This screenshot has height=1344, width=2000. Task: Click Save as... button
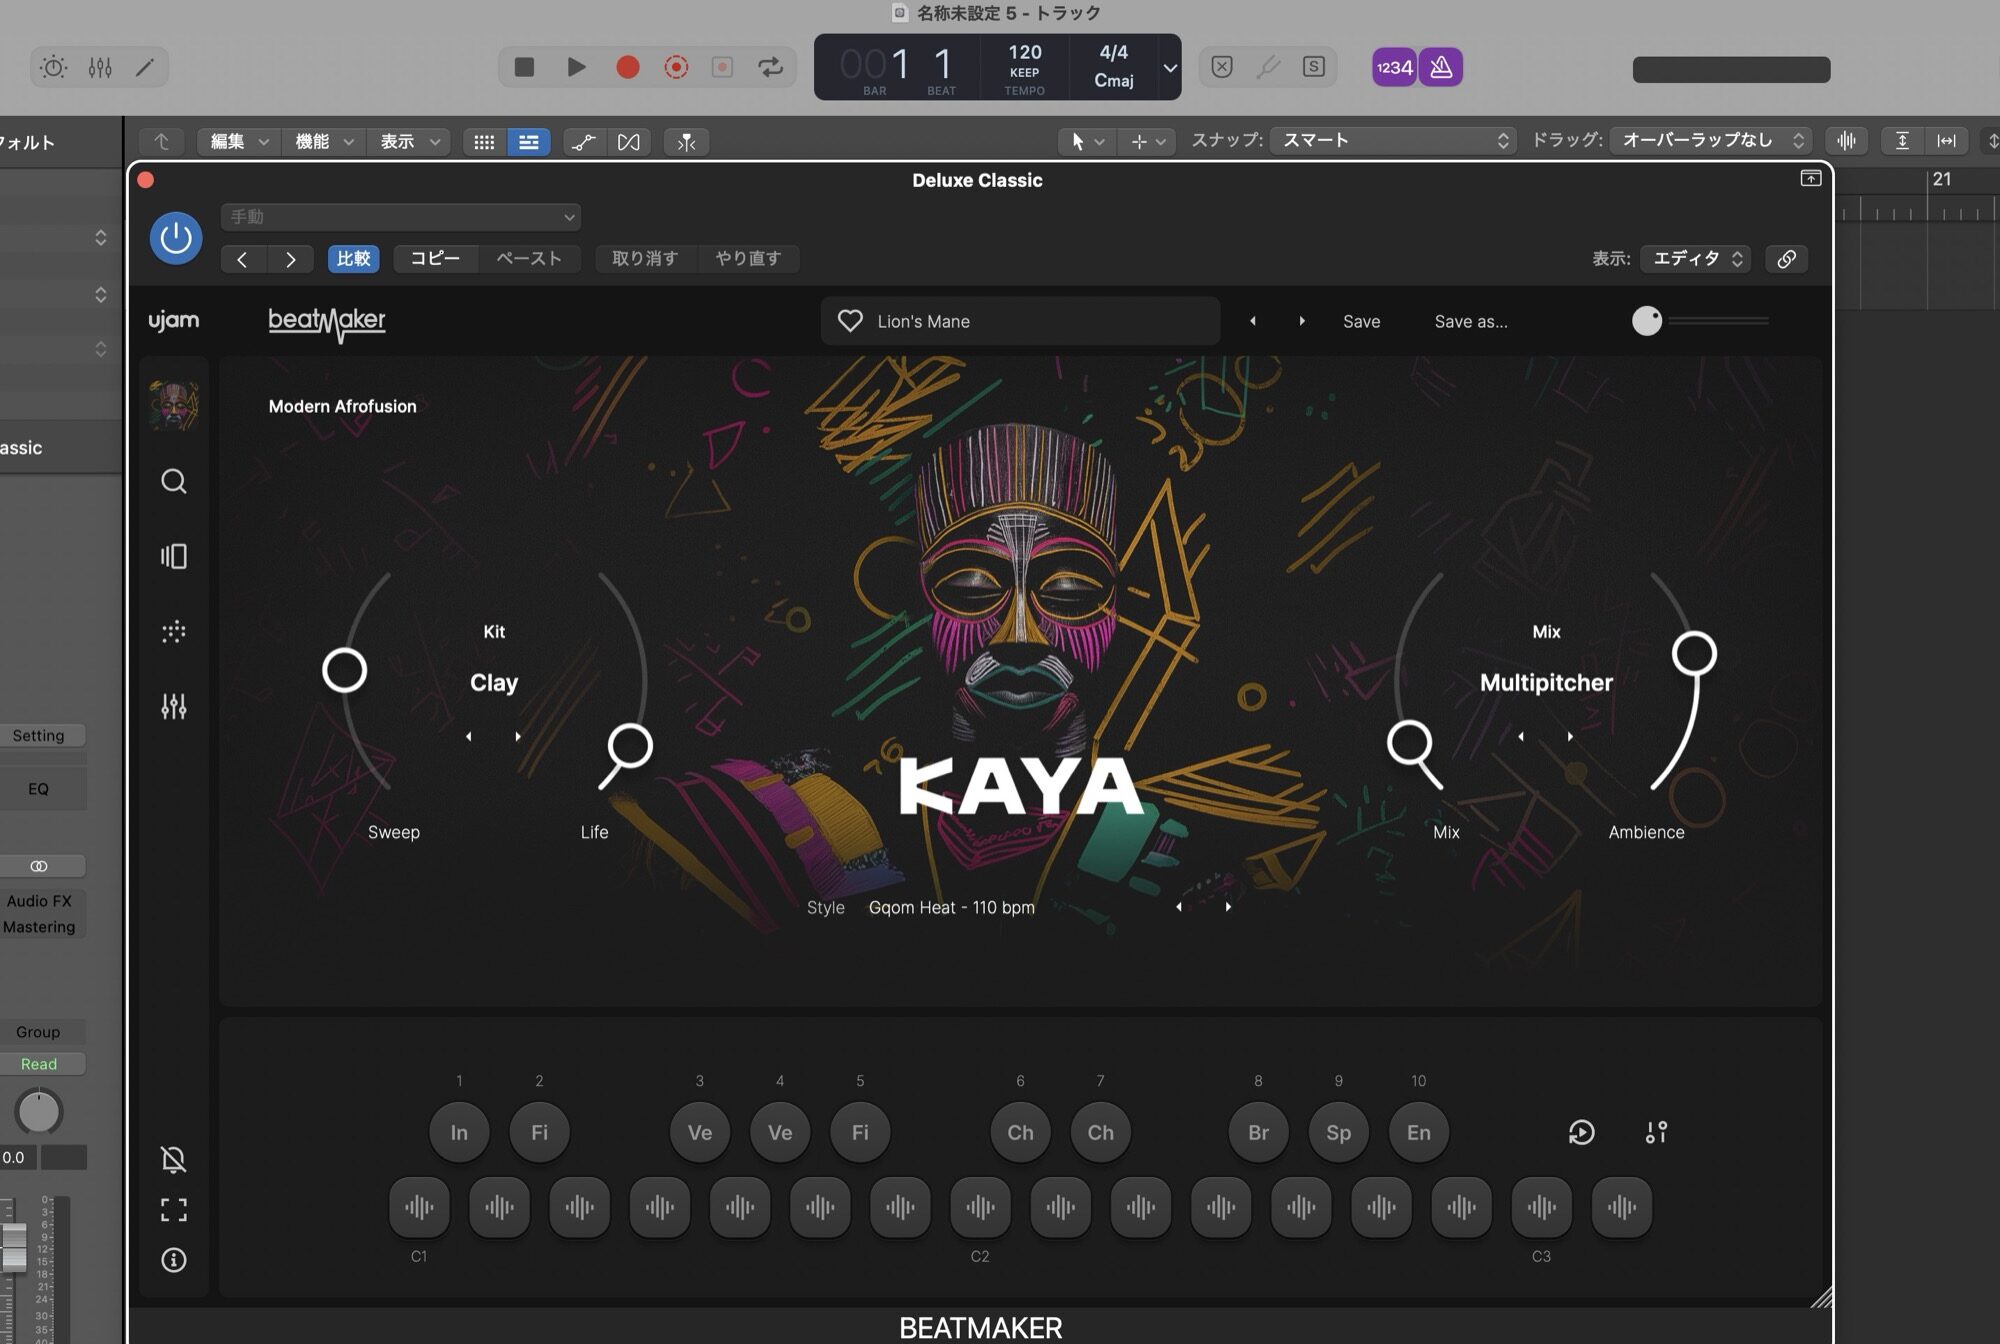(1471, 321)
